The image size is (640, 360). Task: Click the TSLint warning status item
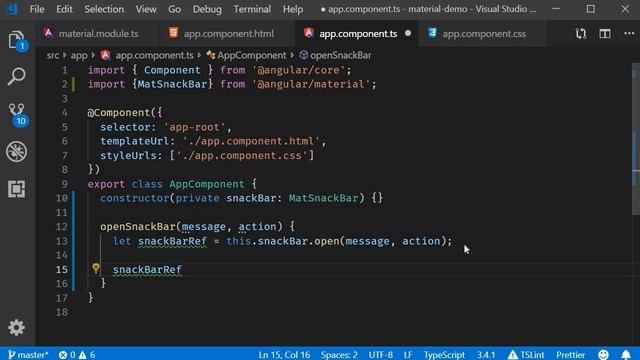tap(526, 354)
